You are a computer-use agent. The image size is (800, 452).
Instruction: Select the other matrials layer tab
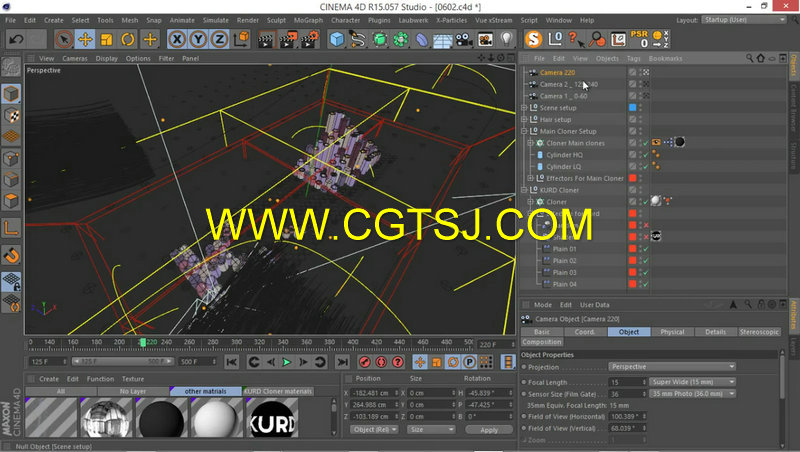click(x=206, y=391)
